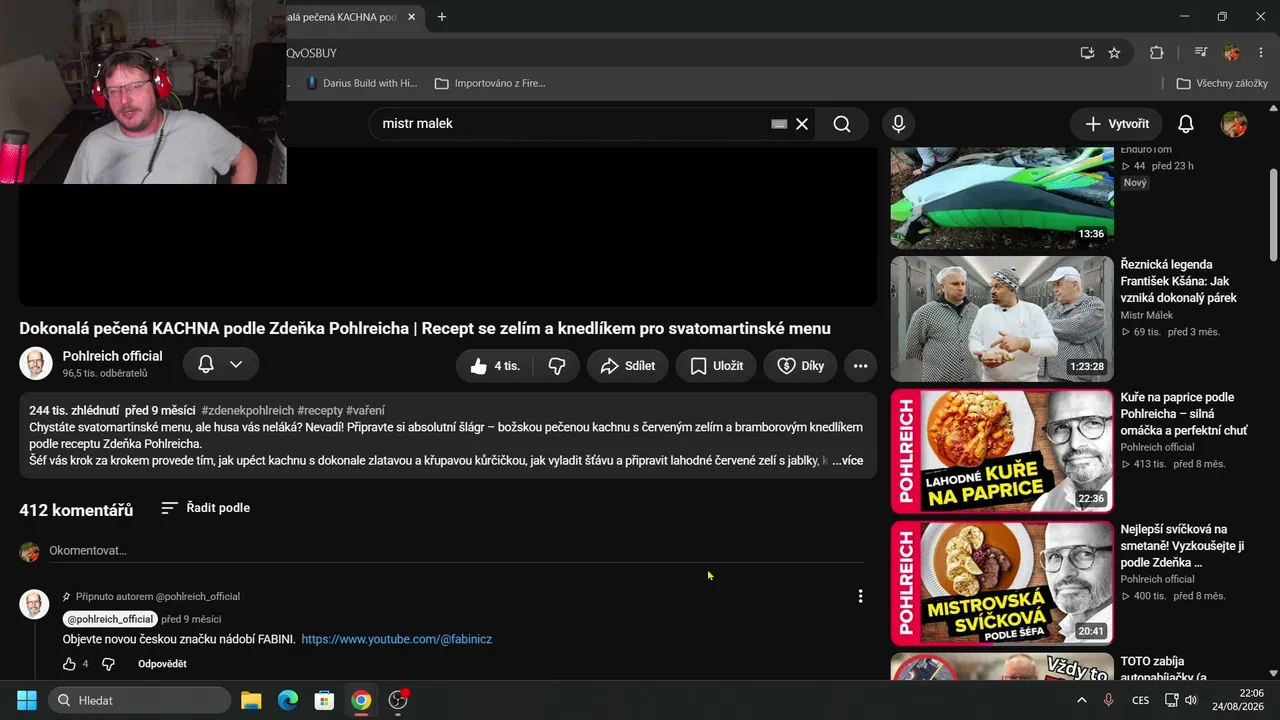Open Chrome profile avatar
1280x720 pixels.
(x=1231, y=53)
